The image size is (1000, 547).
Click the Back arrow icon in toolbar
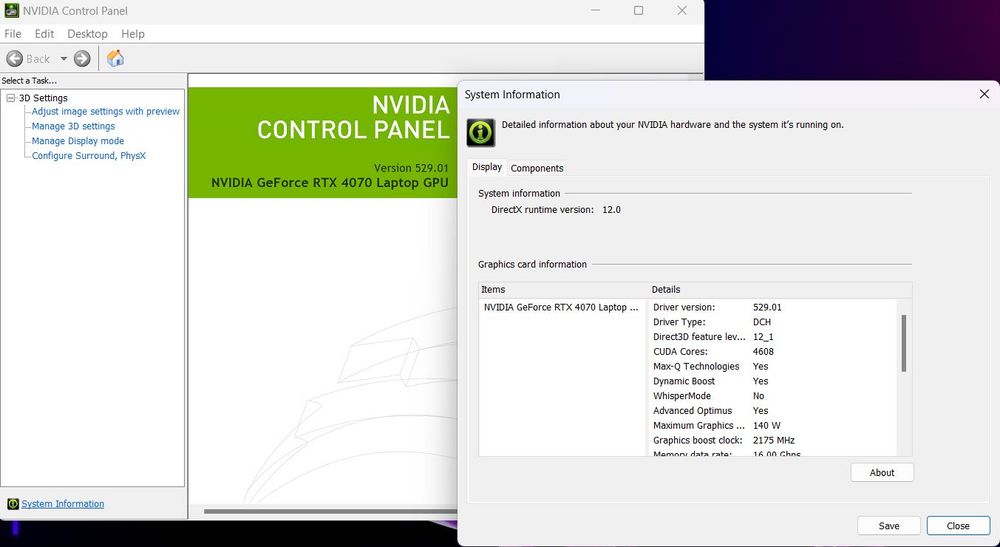[x=15, y=59]
